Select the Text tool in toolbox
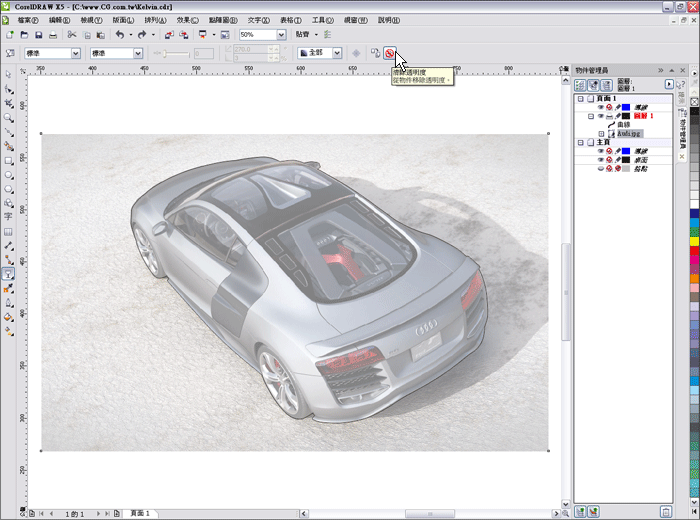This screenshot has height=520, width=700. [x=9, y=216]
